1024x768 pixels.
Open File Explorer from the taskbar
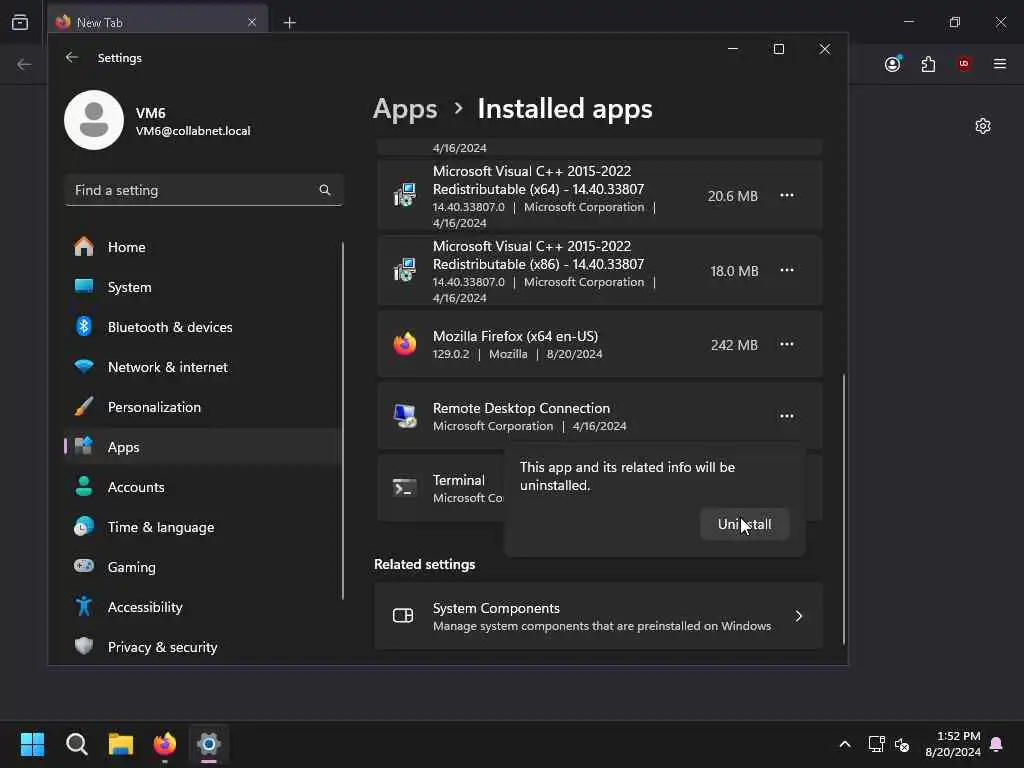pos(121,744)
